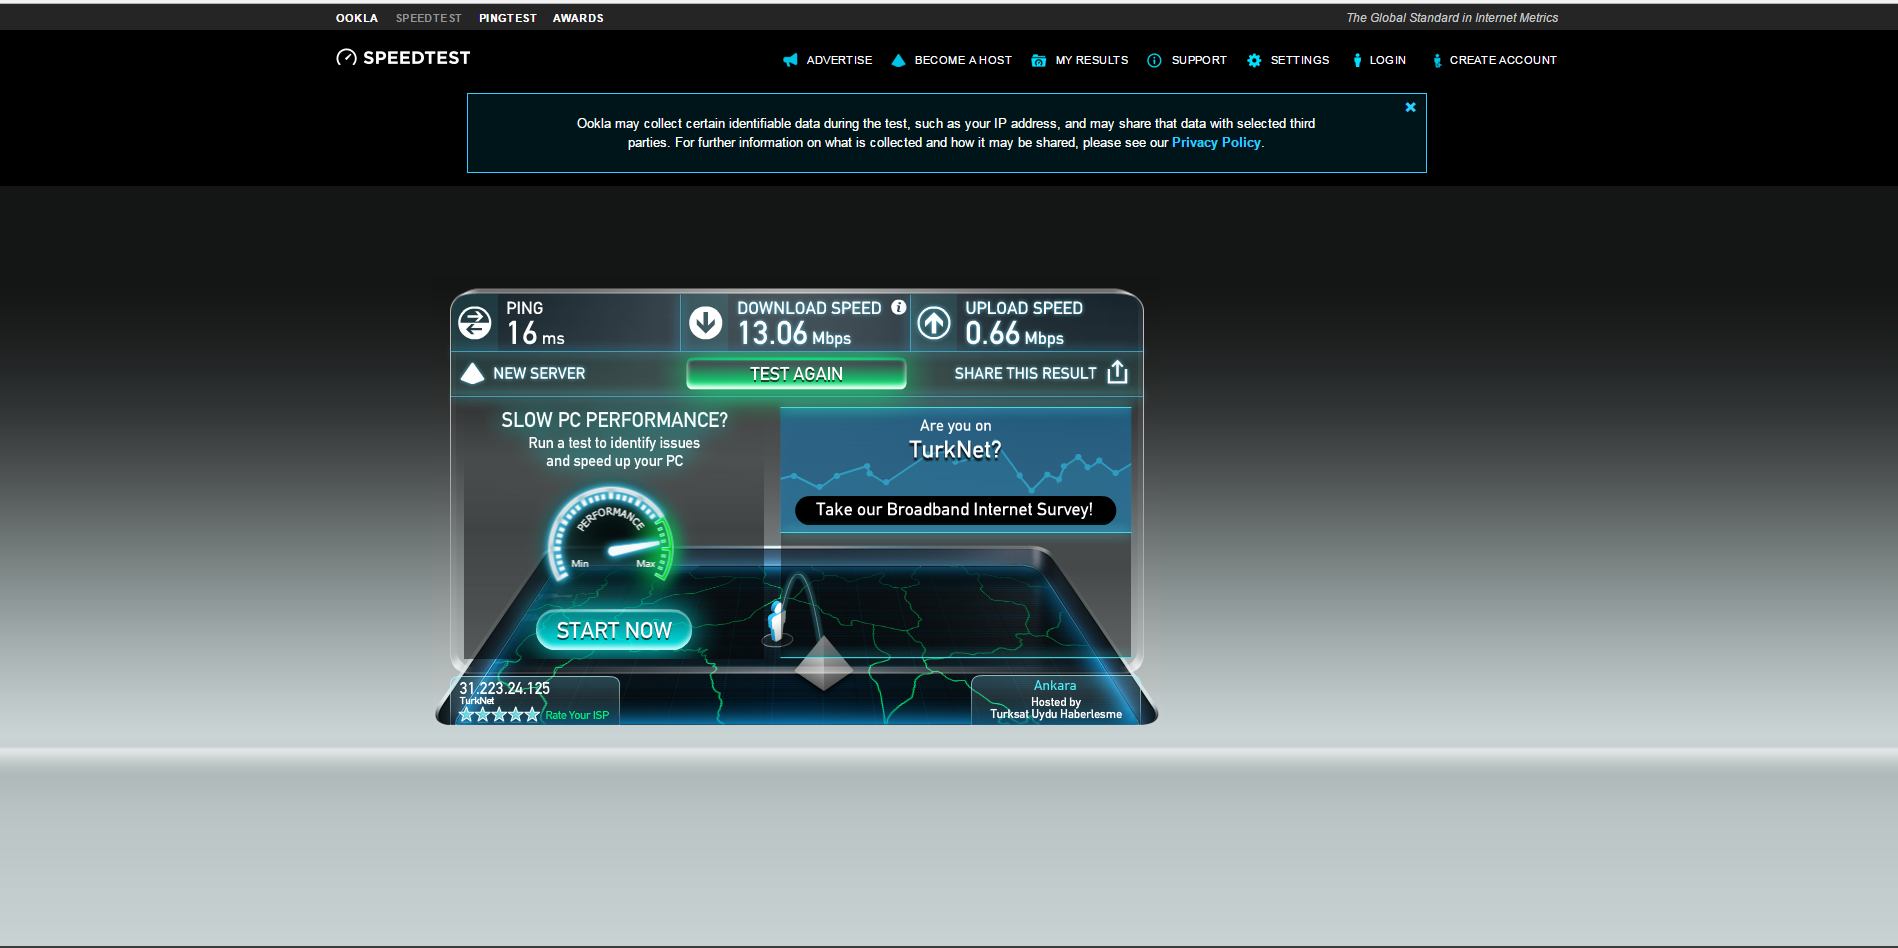Click the Login person icon

point(1357,60)
